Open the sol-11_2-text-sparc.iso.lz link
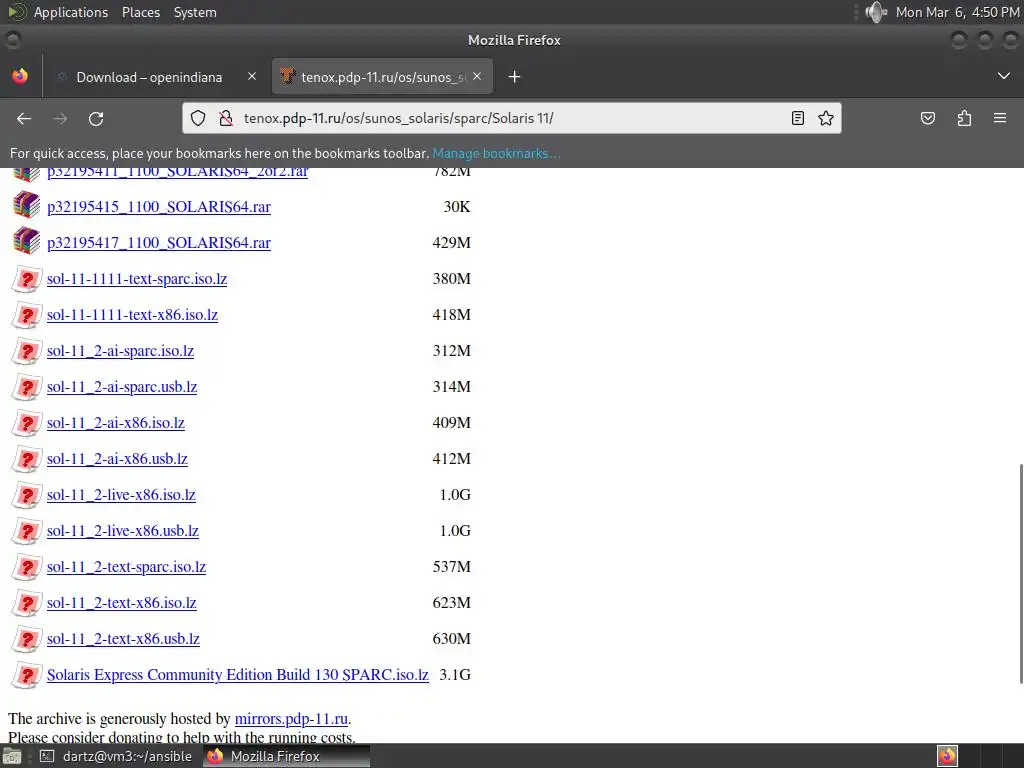 (127, 566)
